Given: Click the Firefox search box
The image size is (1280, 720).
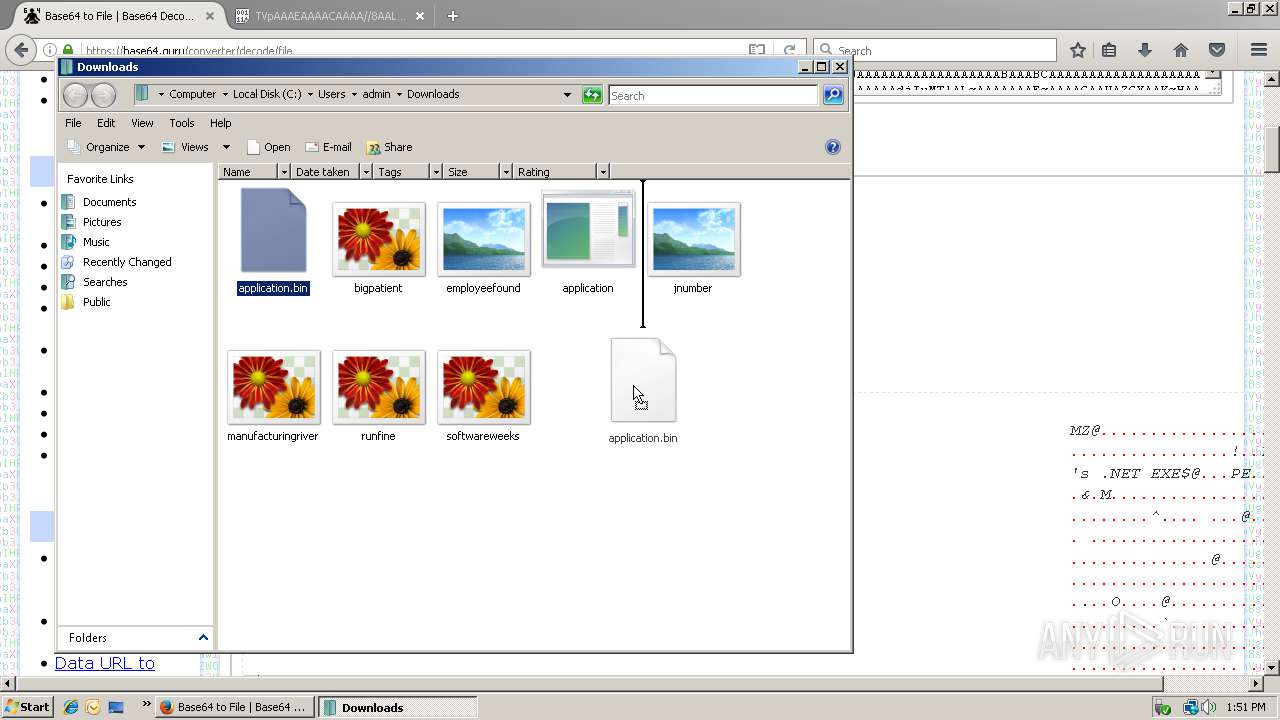Looking at the screenshot, I should coord(935,50).
